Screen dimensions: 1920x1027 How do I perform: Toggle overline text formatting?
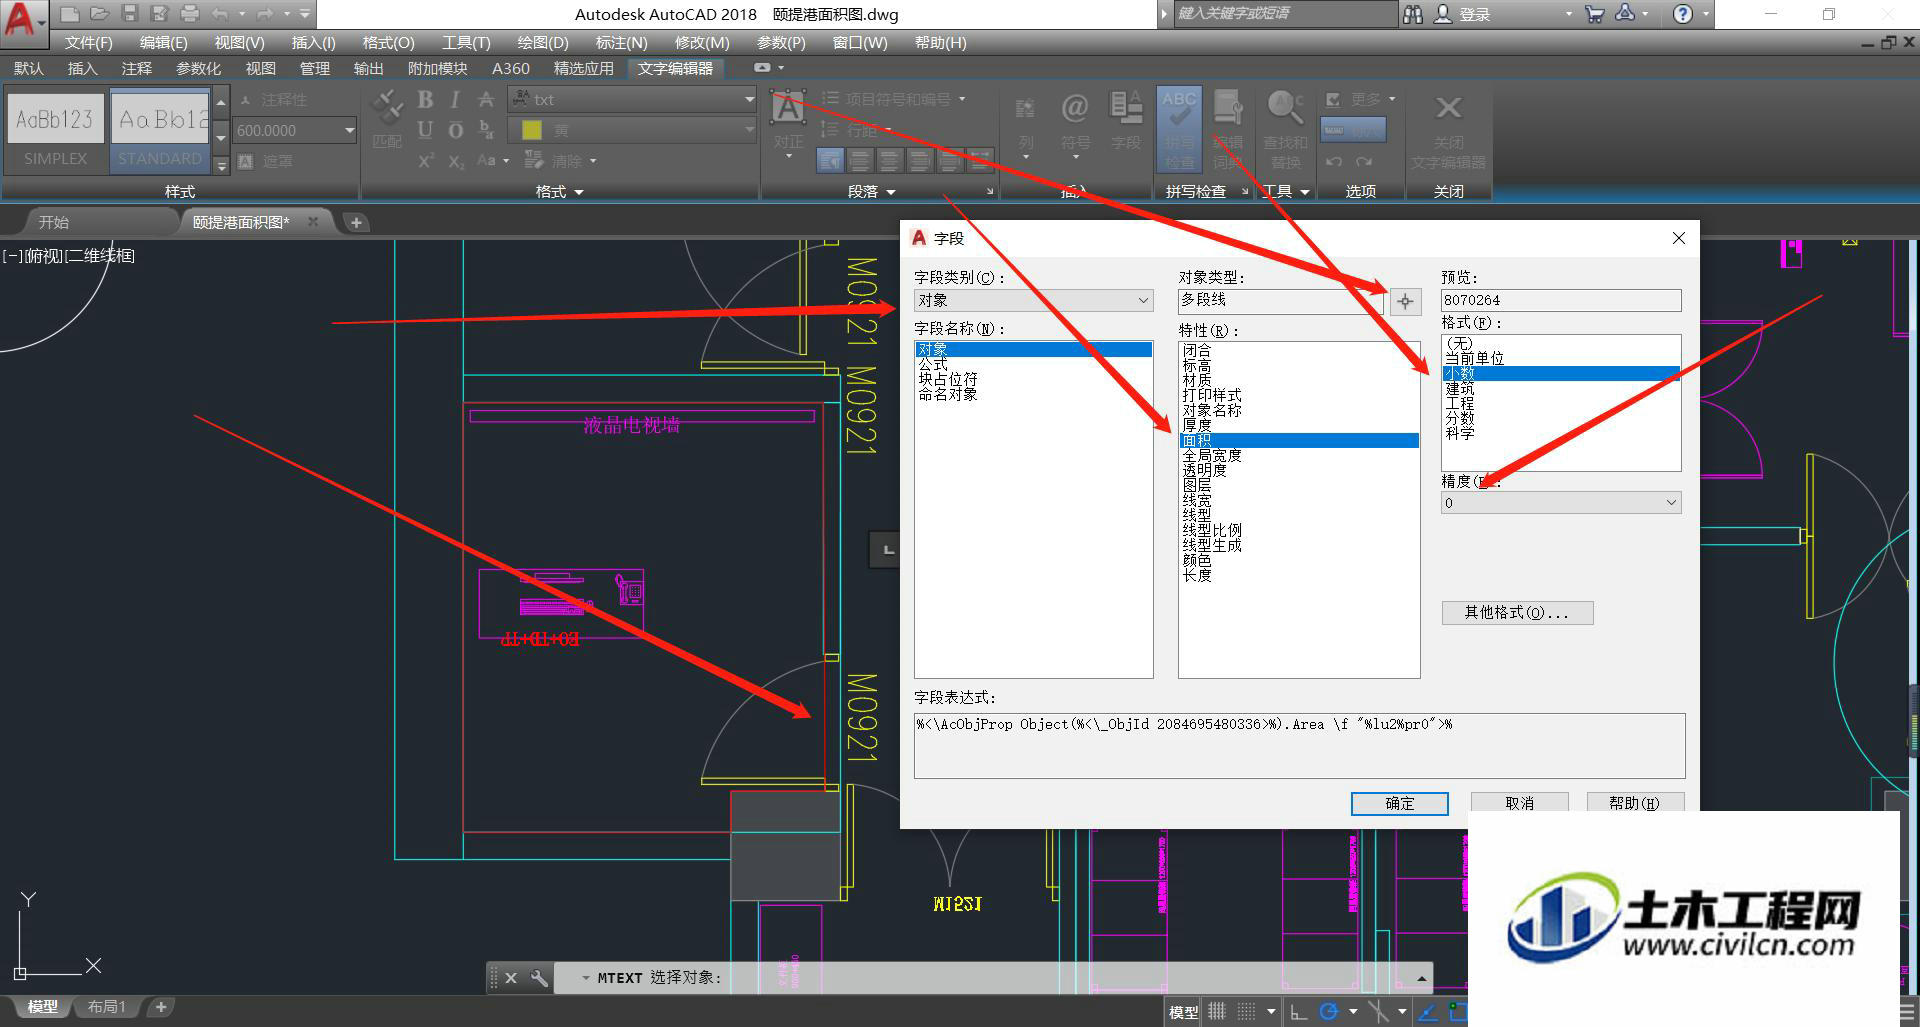pos(455,130)
